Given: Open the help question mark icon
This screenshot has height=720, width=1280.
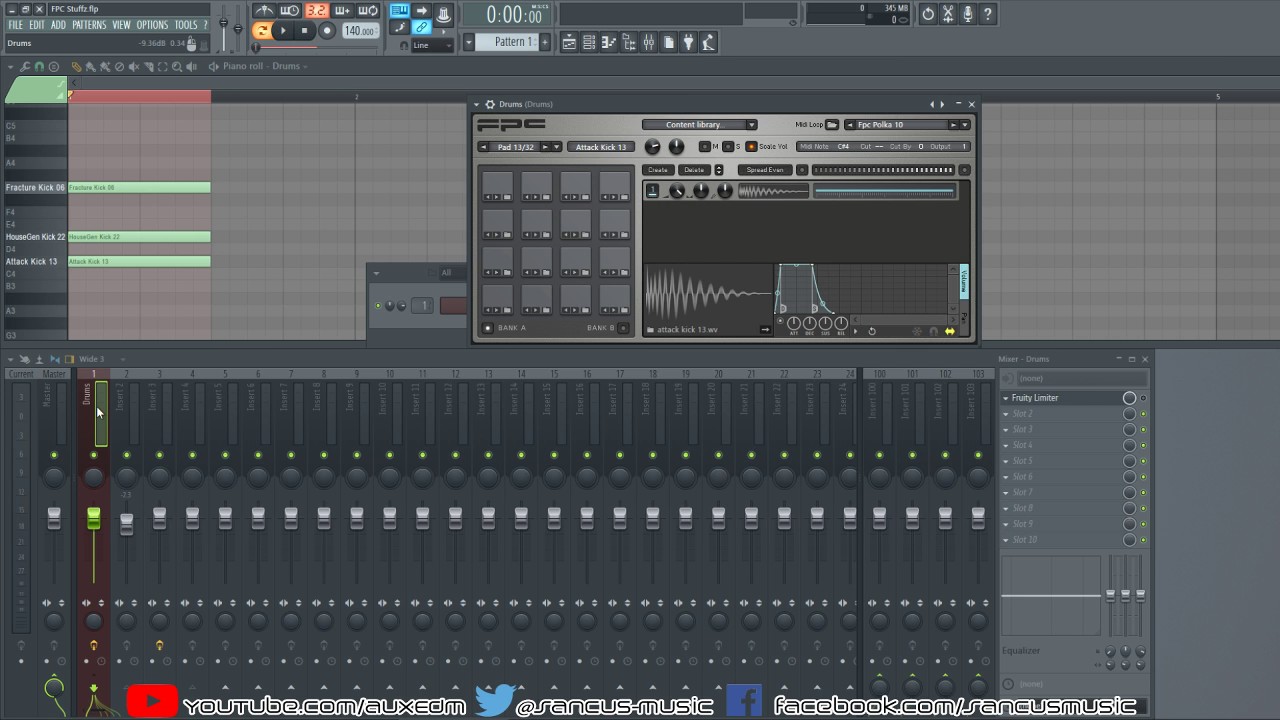Looking at the screenshot, I should coord(988,14).
